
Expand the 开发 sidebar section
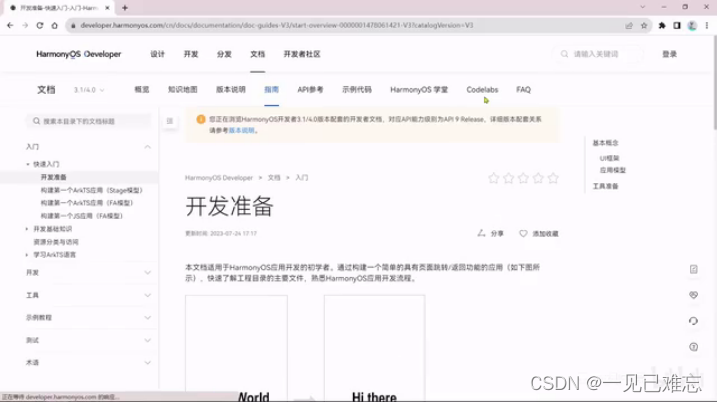[147, 273]
